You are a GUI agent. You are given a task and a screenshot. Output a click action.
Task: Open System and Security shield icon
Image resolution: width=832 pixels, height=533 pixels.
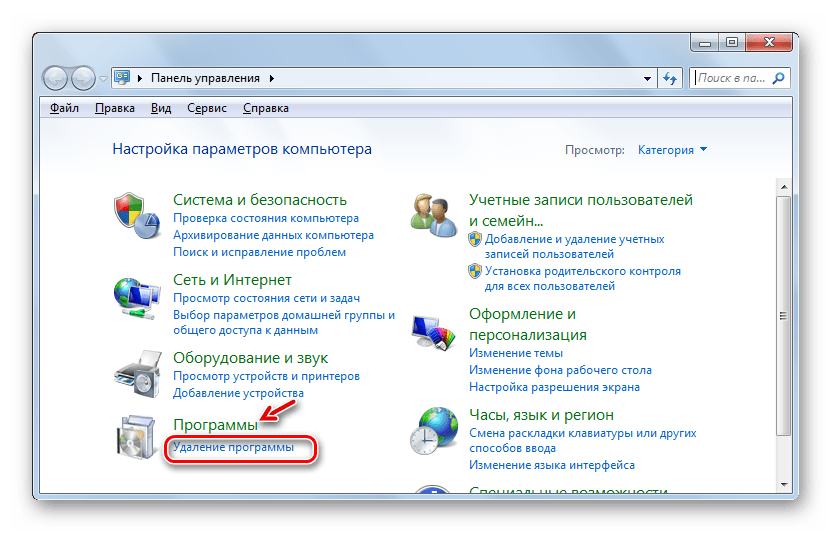click(x=136, y=216)
